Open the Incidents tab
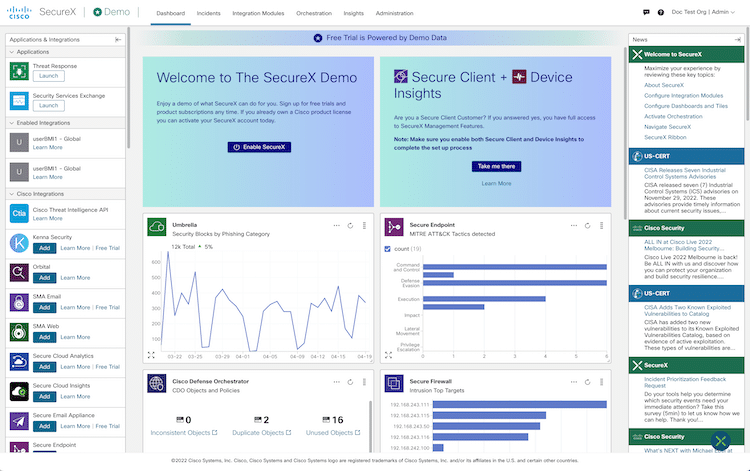This screenshot has height=471, width=750. (209, 13)
